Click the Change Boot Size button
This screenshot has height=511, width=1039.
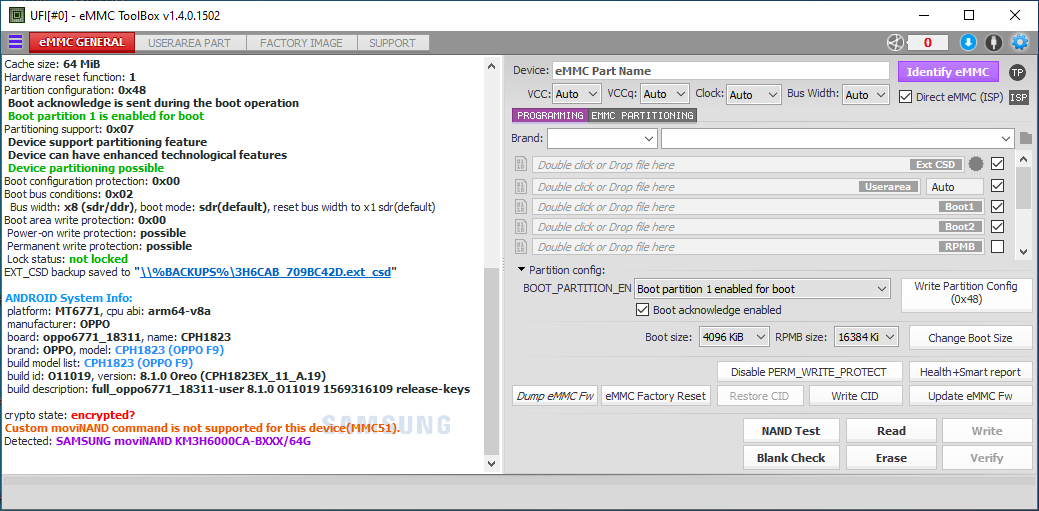click(x=970, y=338)
